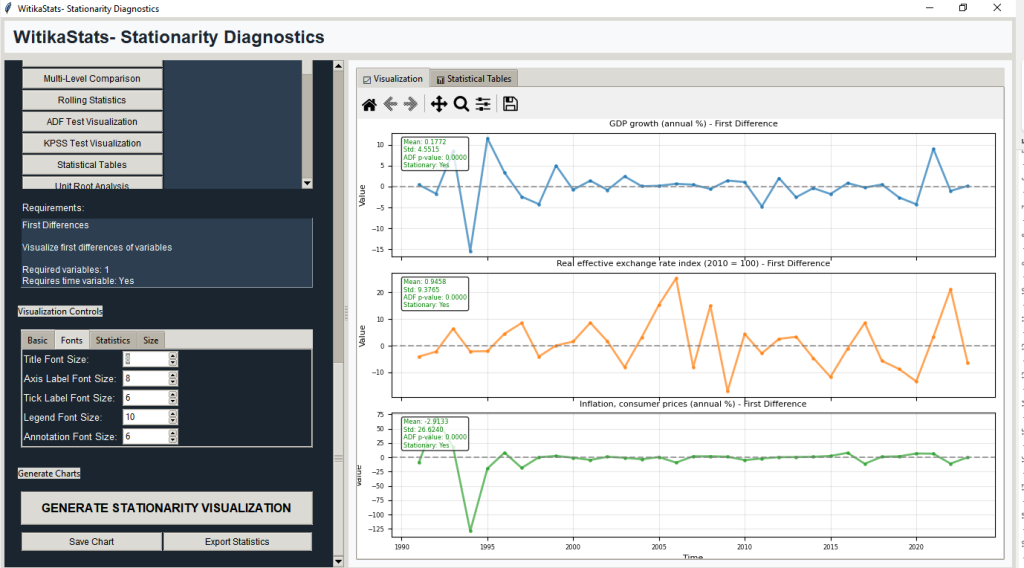Click the Home reset view icon
This screenshot has height=568, width=1024.
click(x=370, y=104)
